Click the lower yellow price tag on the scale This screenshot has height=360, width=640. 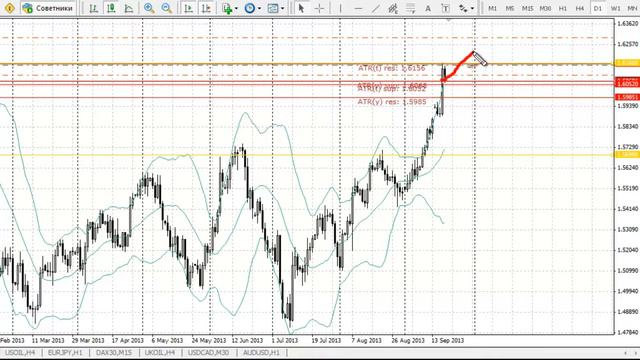(x=627, y=155)
